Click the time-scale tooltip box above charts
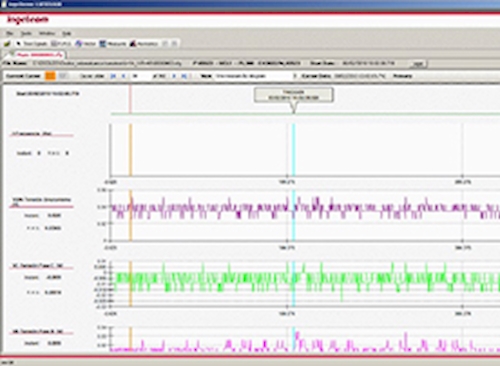 [x=294, y=95]
